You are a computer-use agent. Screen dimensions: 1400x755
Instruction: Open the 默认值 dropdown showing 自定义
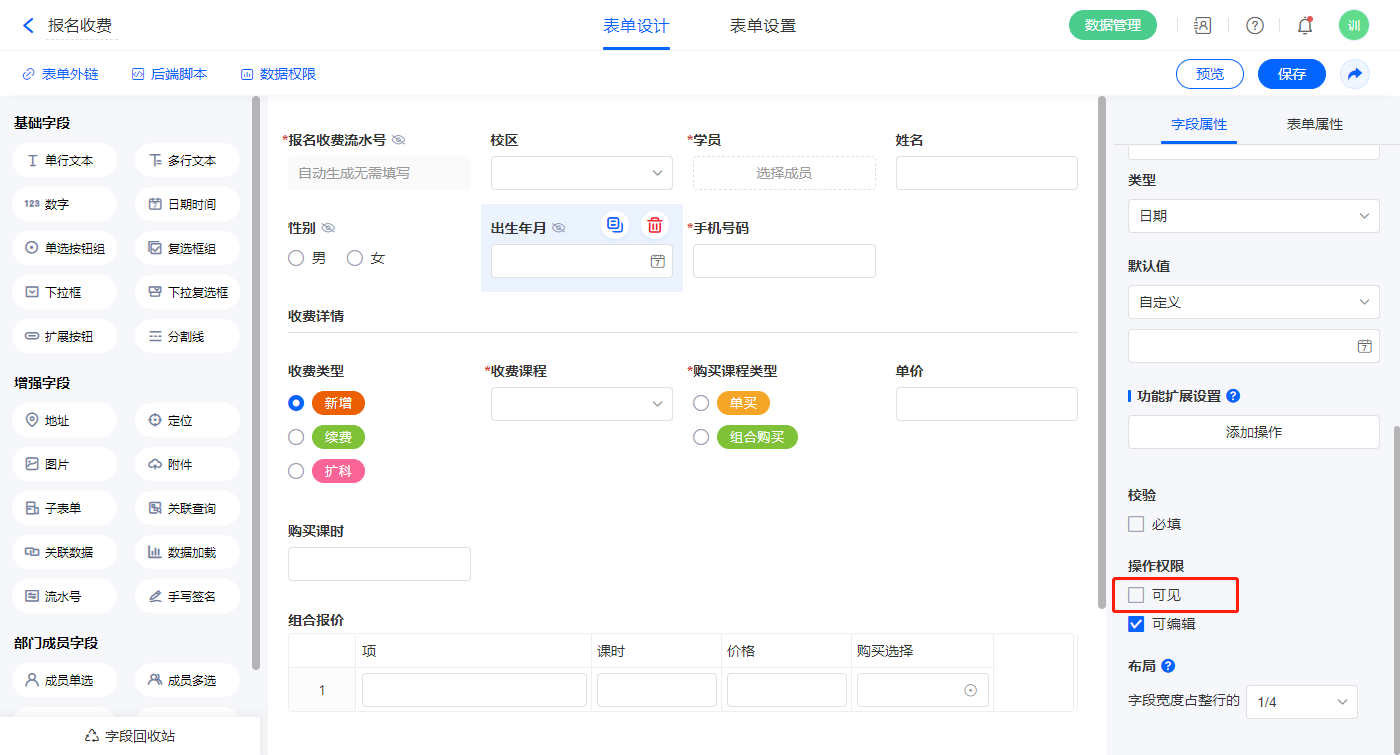tap(1253, 302)
